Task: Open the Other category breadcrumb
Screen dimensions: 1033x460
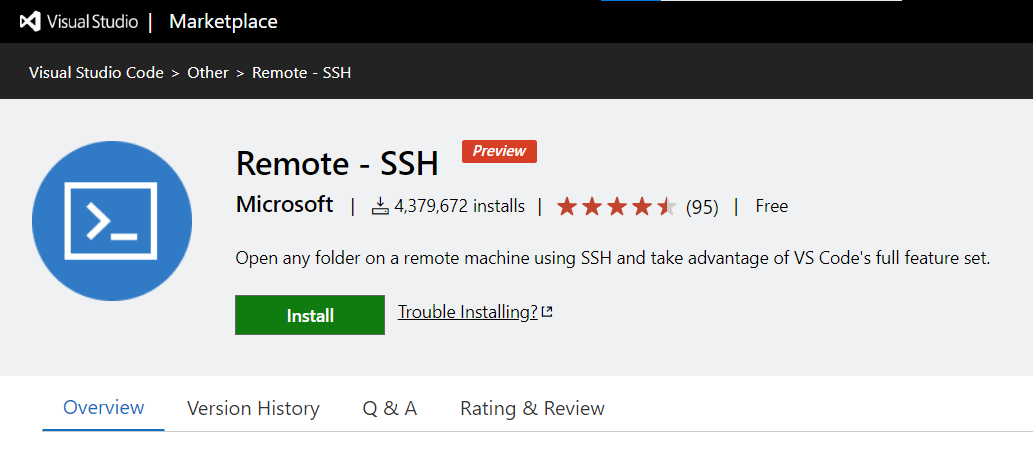Action: tap(208, 72)
